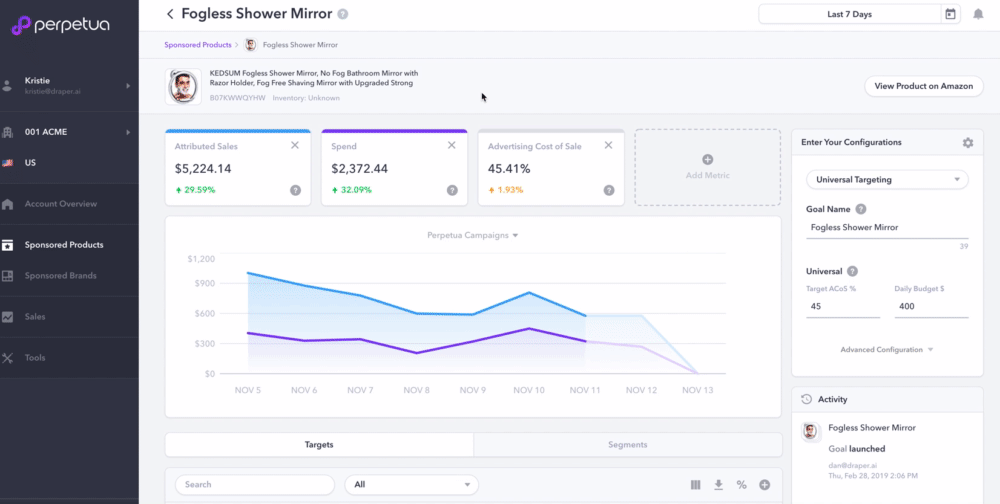
Task: Click the $5,224.14 attributed sales value
Action: pos(203,169)
